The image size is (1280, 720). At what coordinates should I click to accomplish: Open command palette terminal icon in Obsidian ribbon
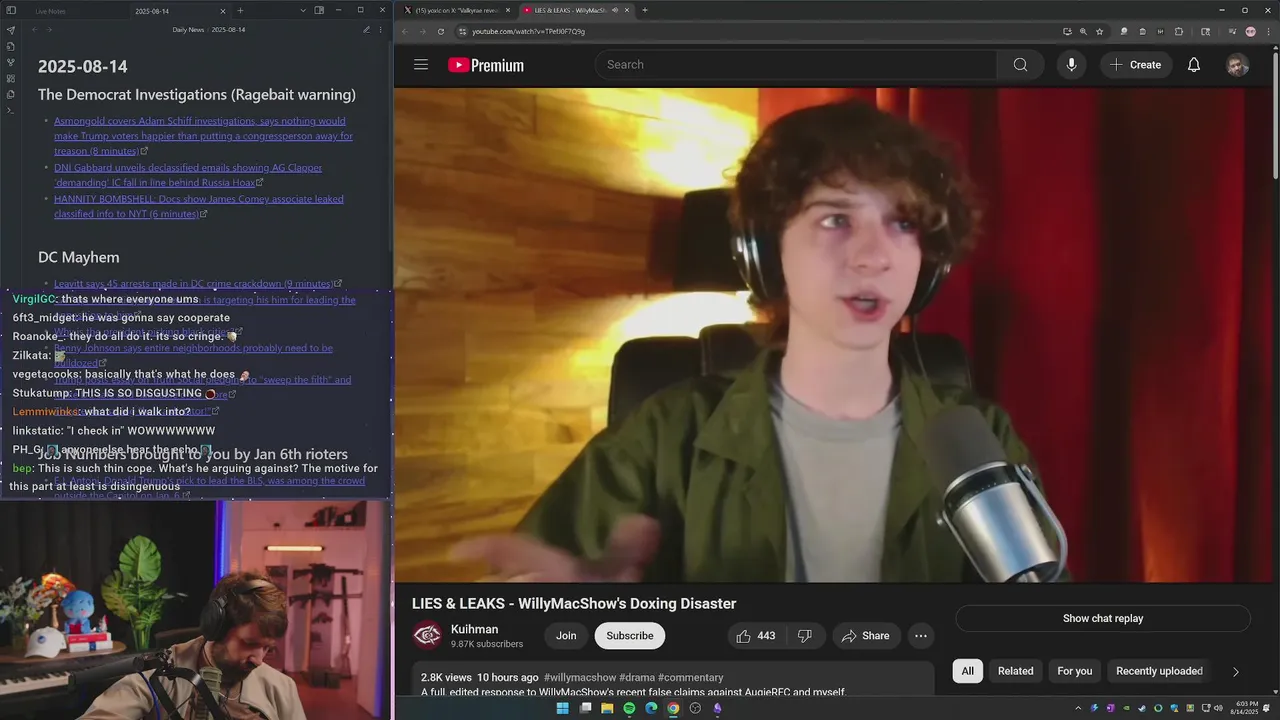11,110
